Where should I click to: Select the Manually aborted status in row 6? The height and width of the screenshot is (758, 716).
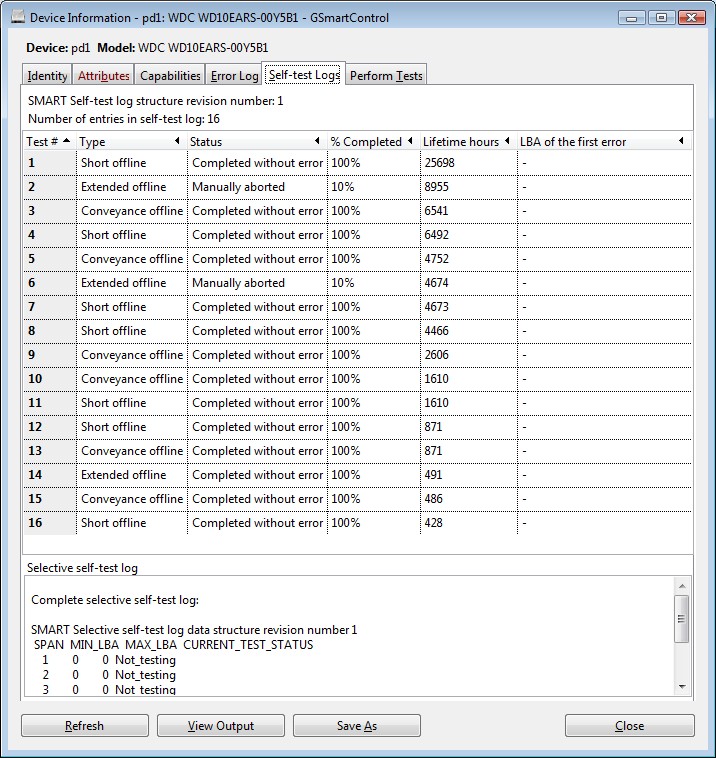[257, 283]
